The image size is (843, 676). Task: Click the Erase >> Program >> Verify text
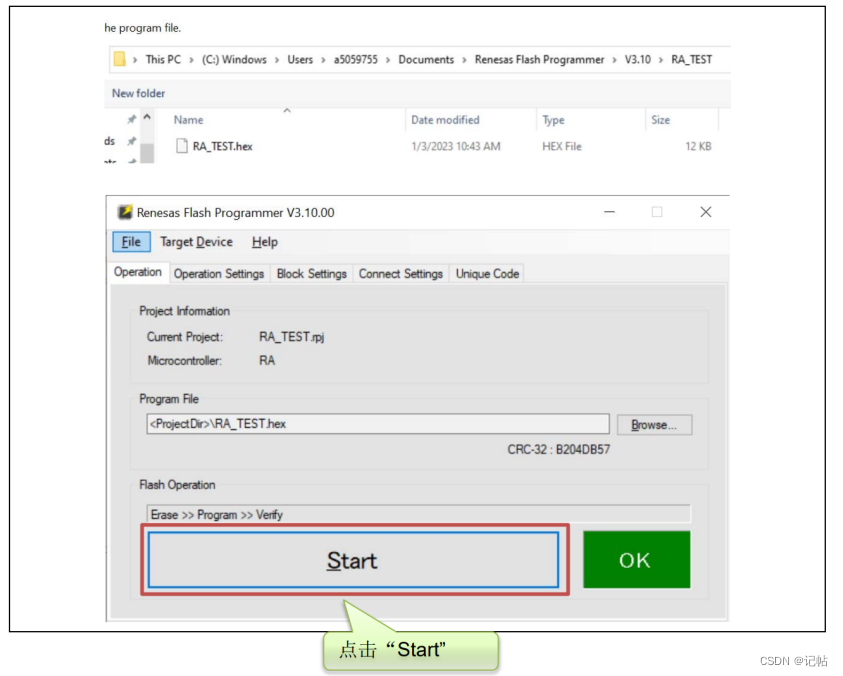point(216,515)
